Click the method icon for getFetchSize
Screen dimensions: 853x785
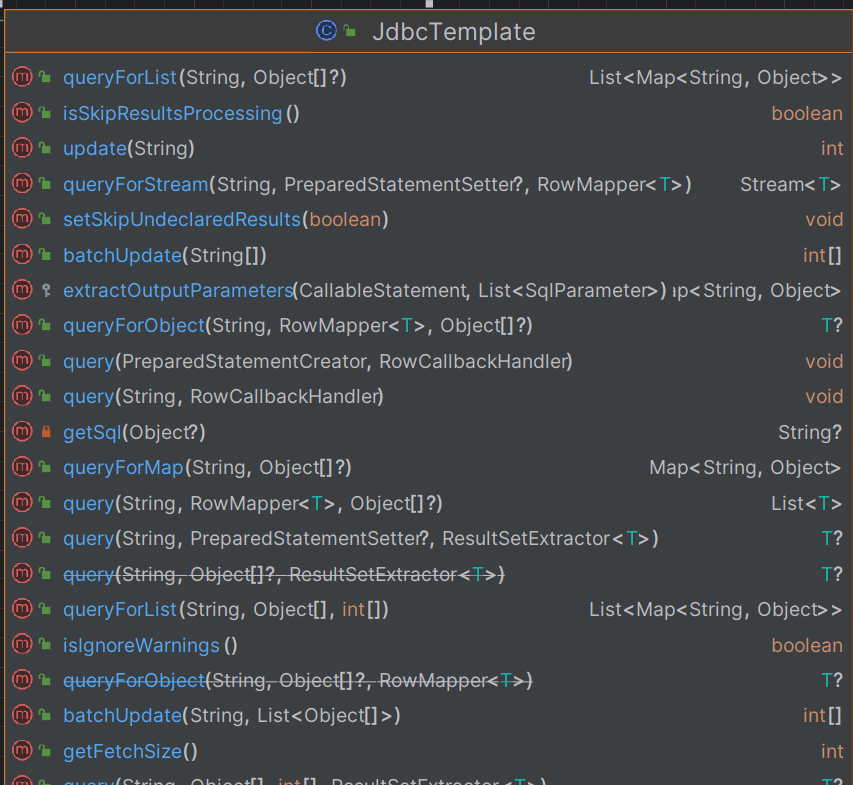[22, 751]
